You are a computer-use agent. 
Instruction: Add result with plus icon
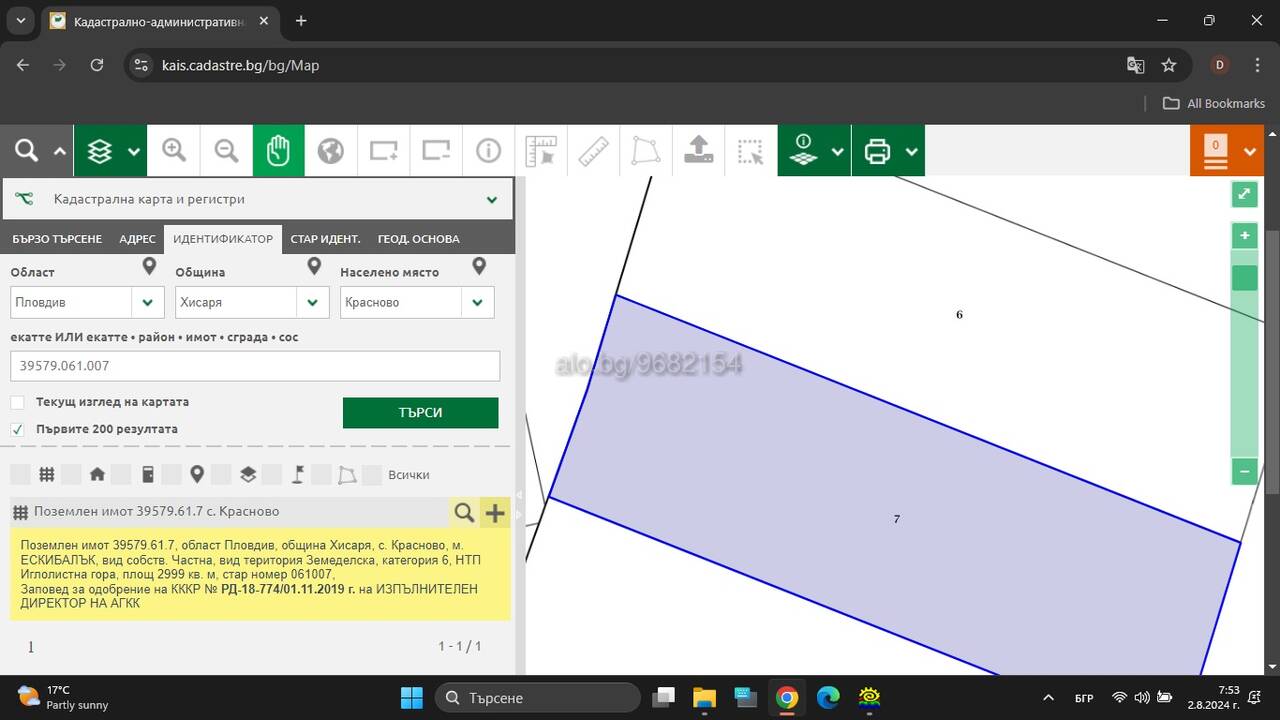495,513
